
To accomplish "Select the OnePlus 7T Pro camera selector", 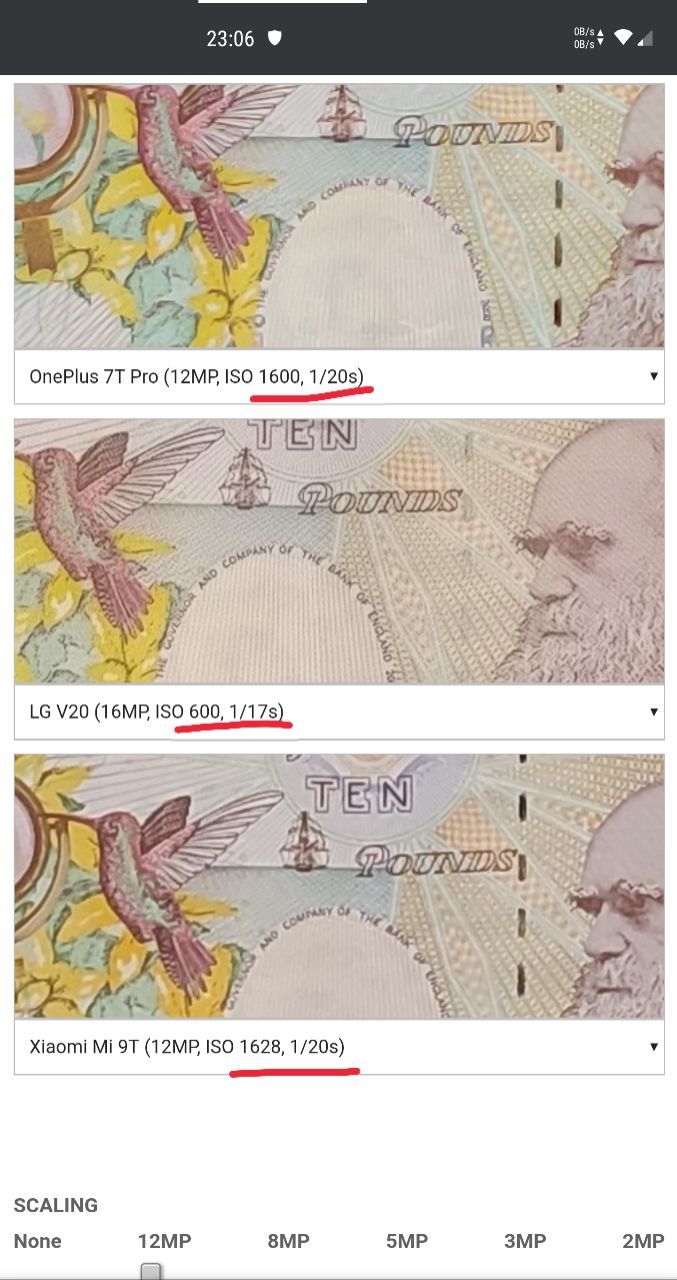I will (339, 377).
